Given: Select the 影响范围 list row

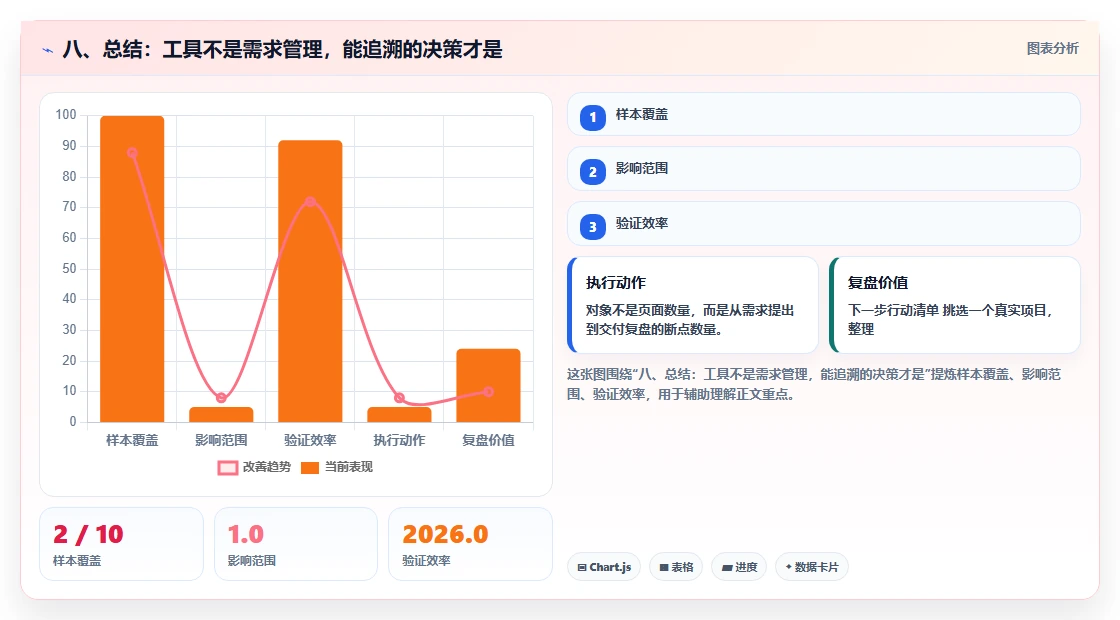Looking at the screenshot, I should [824, 169].
